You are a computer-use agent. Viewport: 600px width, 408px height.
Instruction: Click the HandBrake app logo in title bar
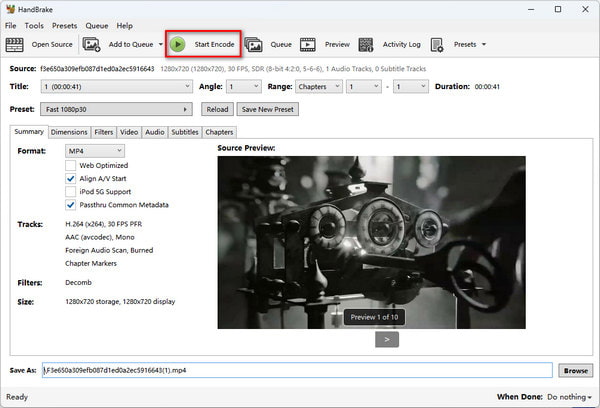tap(10, 9)
